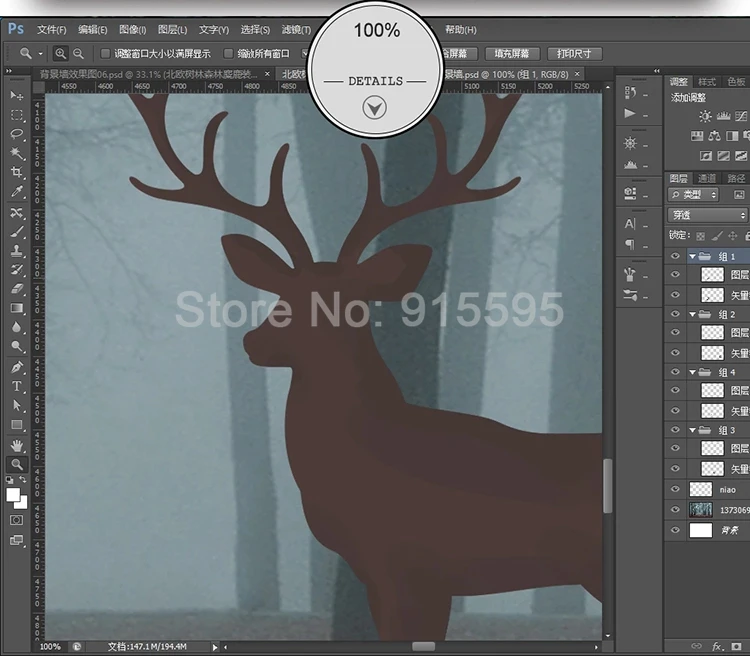Select the Pen tool
Image resolution: width=750 pixels, height=666 pixels.
tap(17, 367)
